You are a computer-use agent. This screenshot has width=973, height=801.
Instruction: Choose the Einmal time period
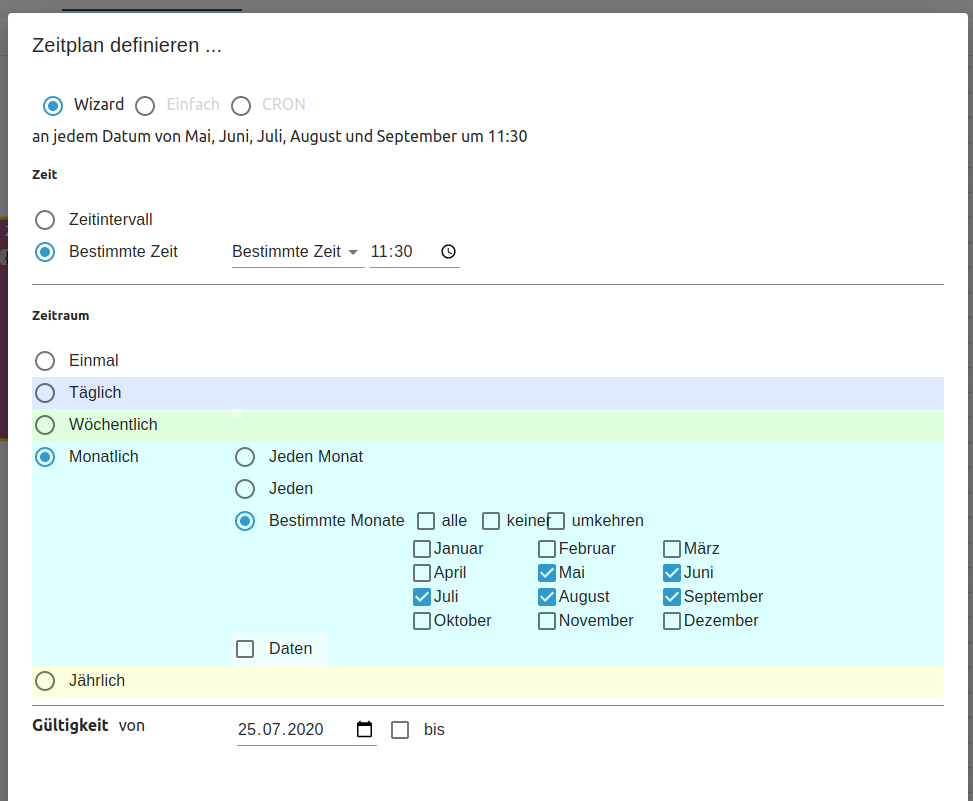point(45,361)
